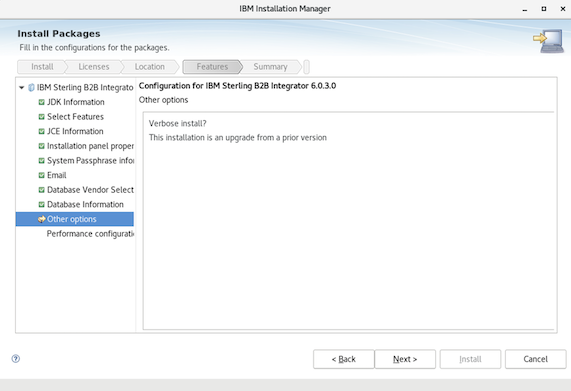Open help via the question mark icon
Image resolution: width=571 pixels, height=391 pixels.
point(16,359)
